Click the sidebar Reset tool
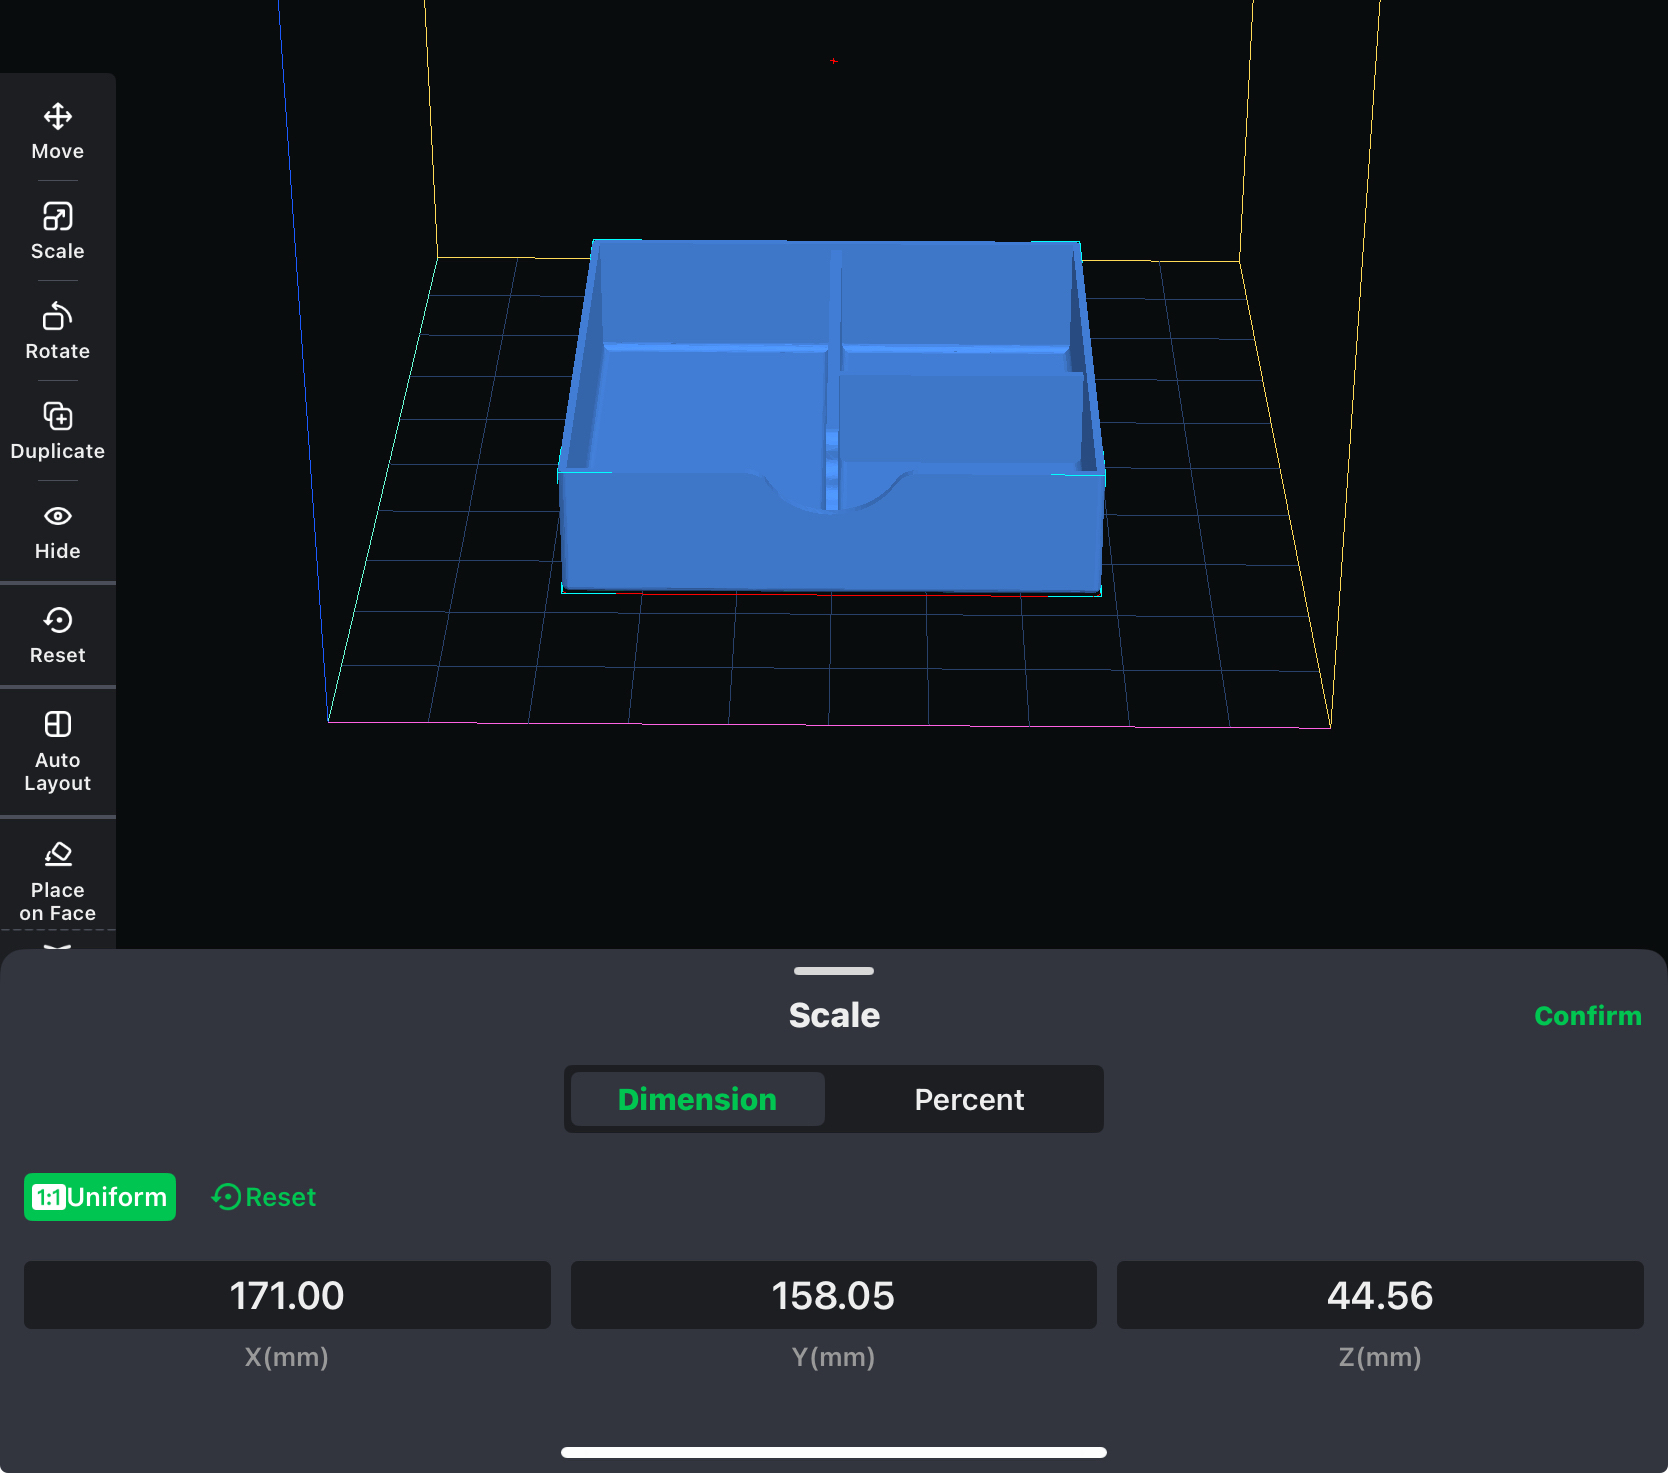The width and height of the screenshot is (1668, 1473). tap(58, 635)
